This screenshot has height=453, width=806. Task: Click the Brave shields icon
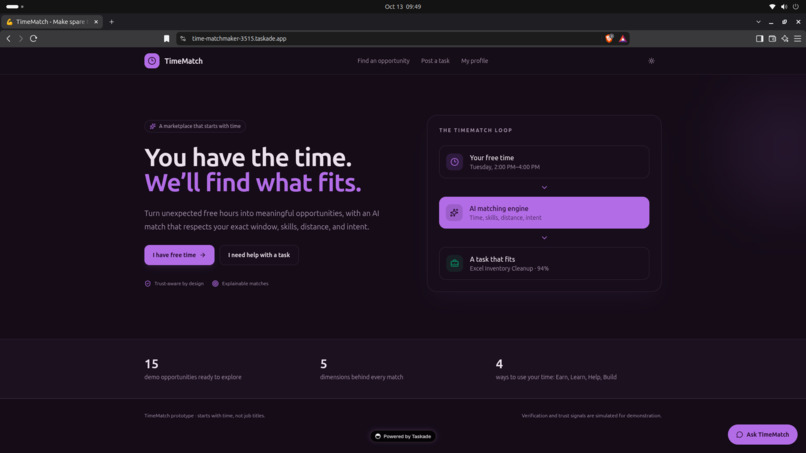(609, 39)
